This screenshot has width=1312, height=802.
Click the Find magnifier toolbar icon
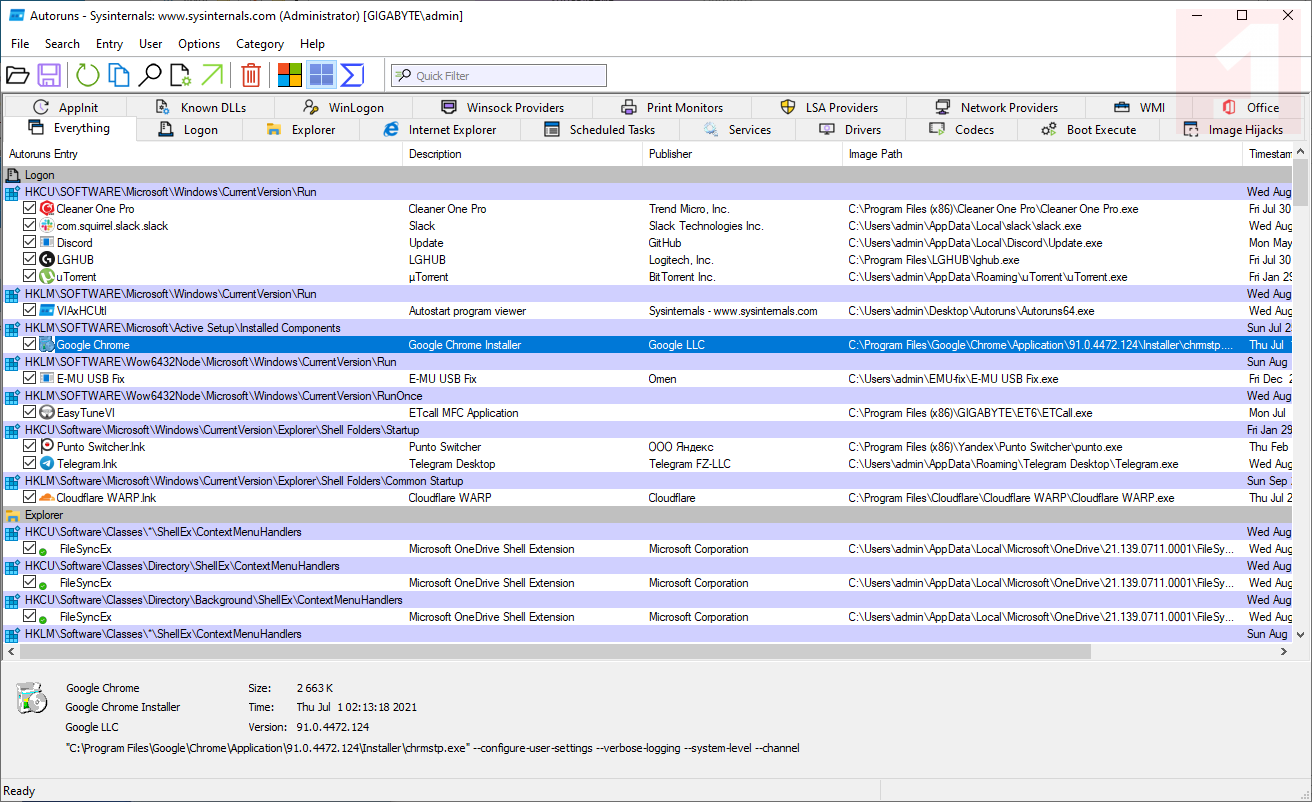[x=149, y=75]
